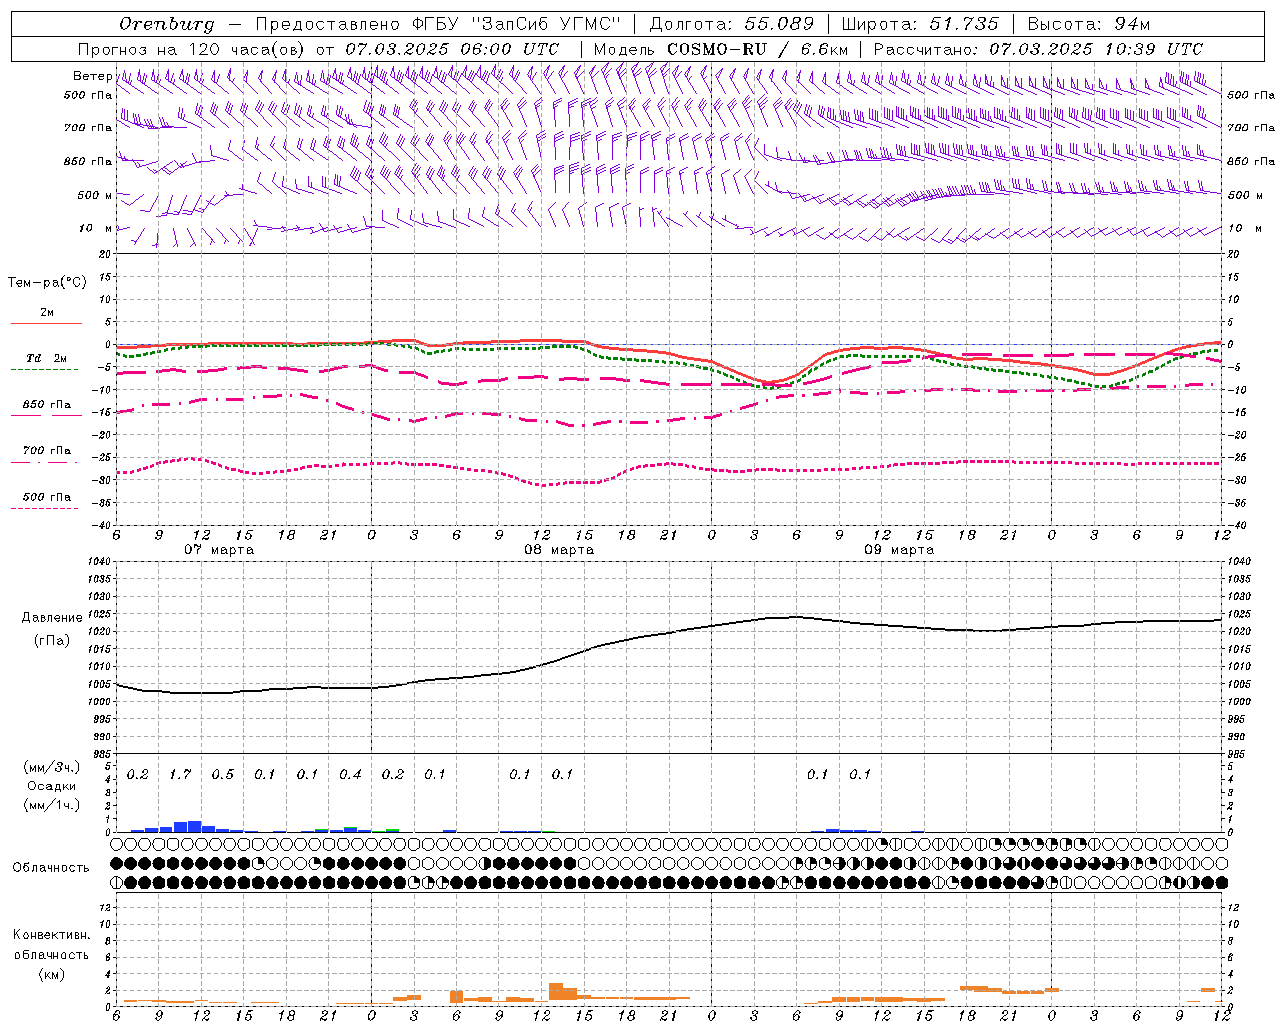
Task: Click the '1.7' precipitation value
Action: 180,774
